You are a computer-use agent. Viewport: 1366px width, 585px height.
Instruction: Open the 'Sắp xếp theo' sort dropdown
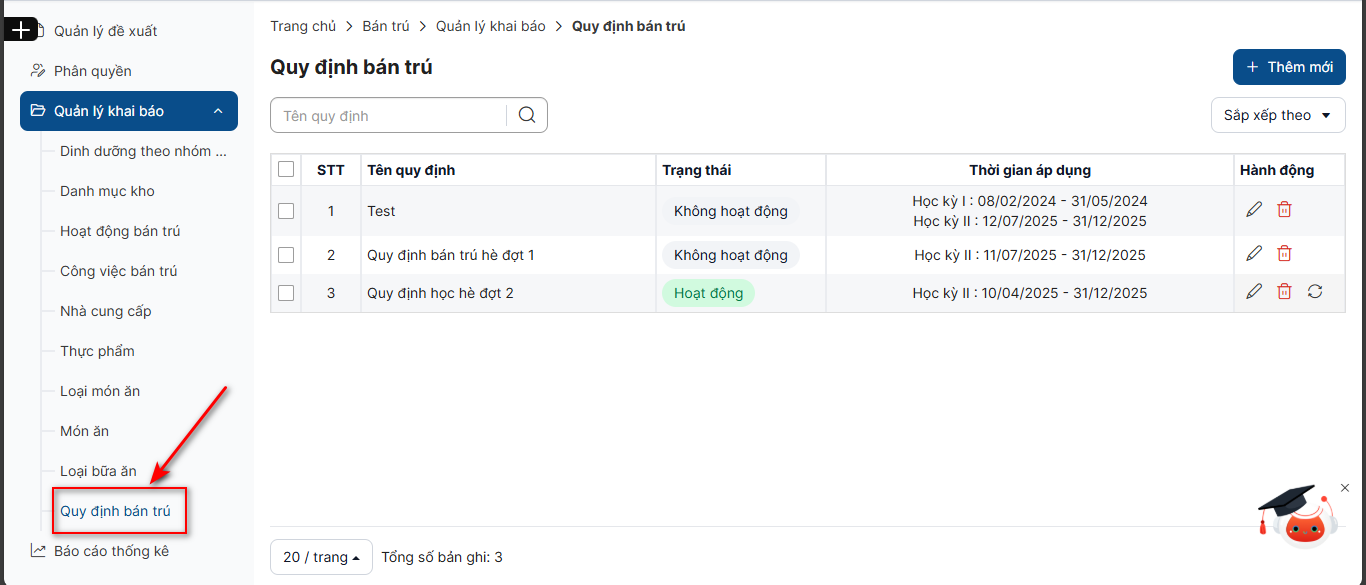[x=1277, y=115]
